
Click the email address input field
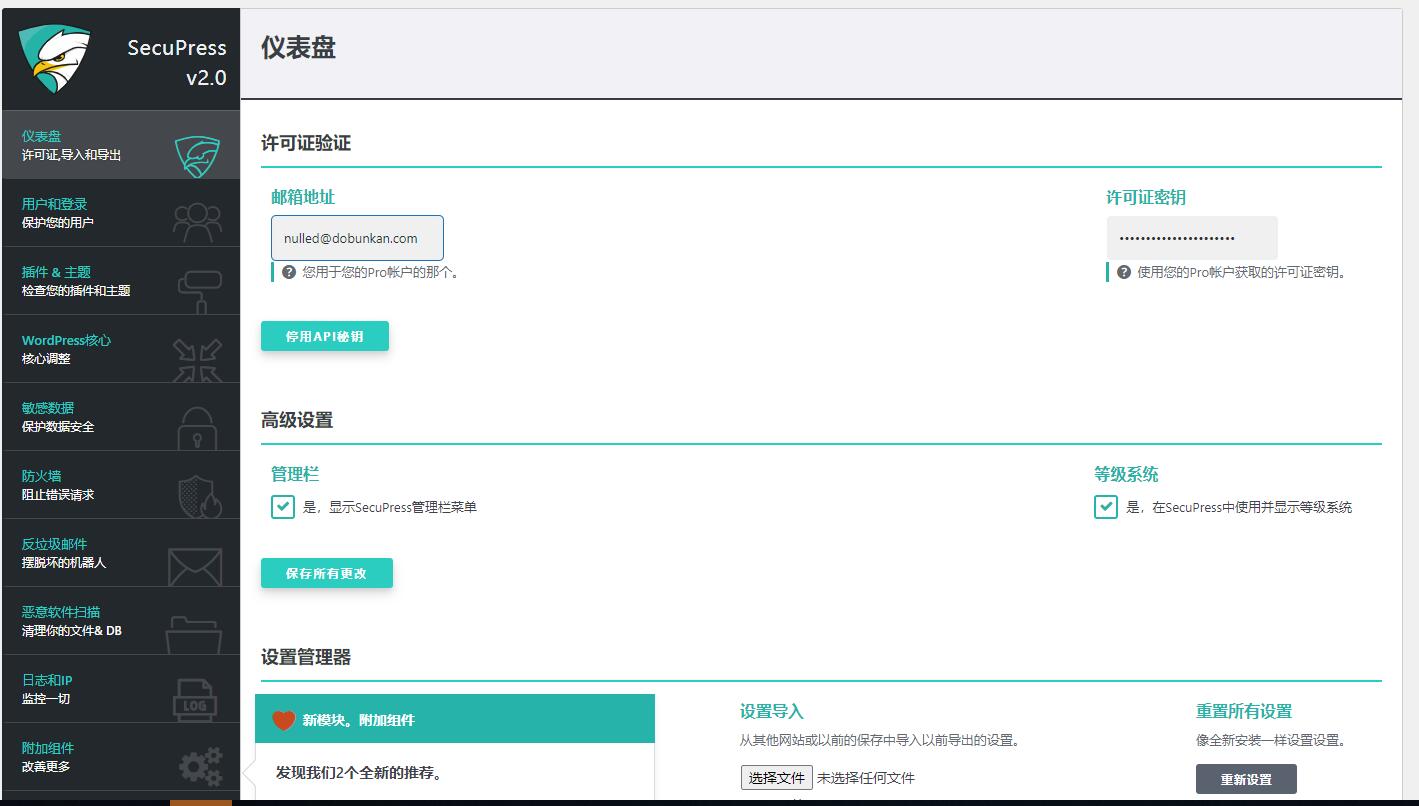point(357,238)
